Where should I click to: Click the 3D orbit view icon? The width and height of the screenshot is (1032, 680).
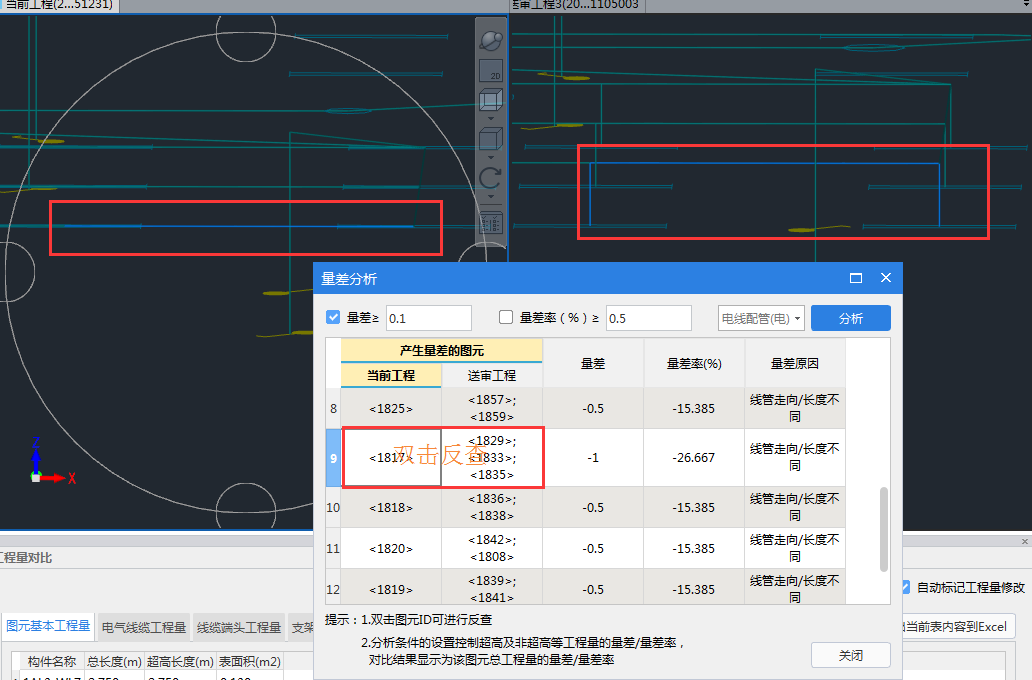point(491,40)
